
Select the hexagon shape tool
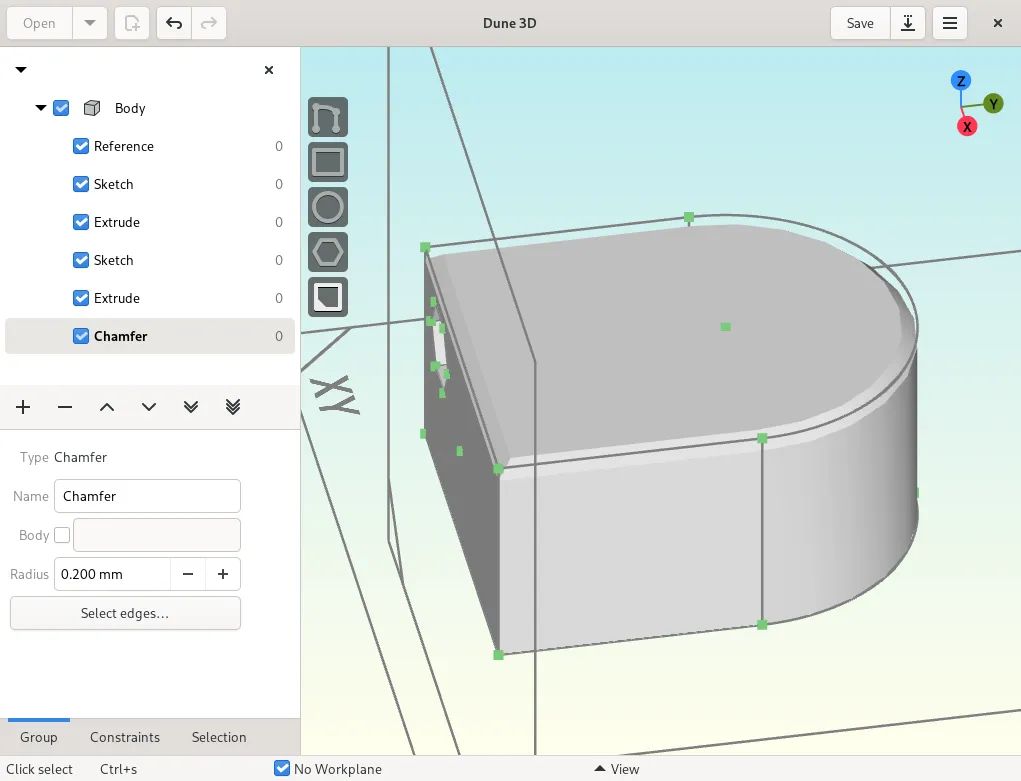click(x=328, y=252)
